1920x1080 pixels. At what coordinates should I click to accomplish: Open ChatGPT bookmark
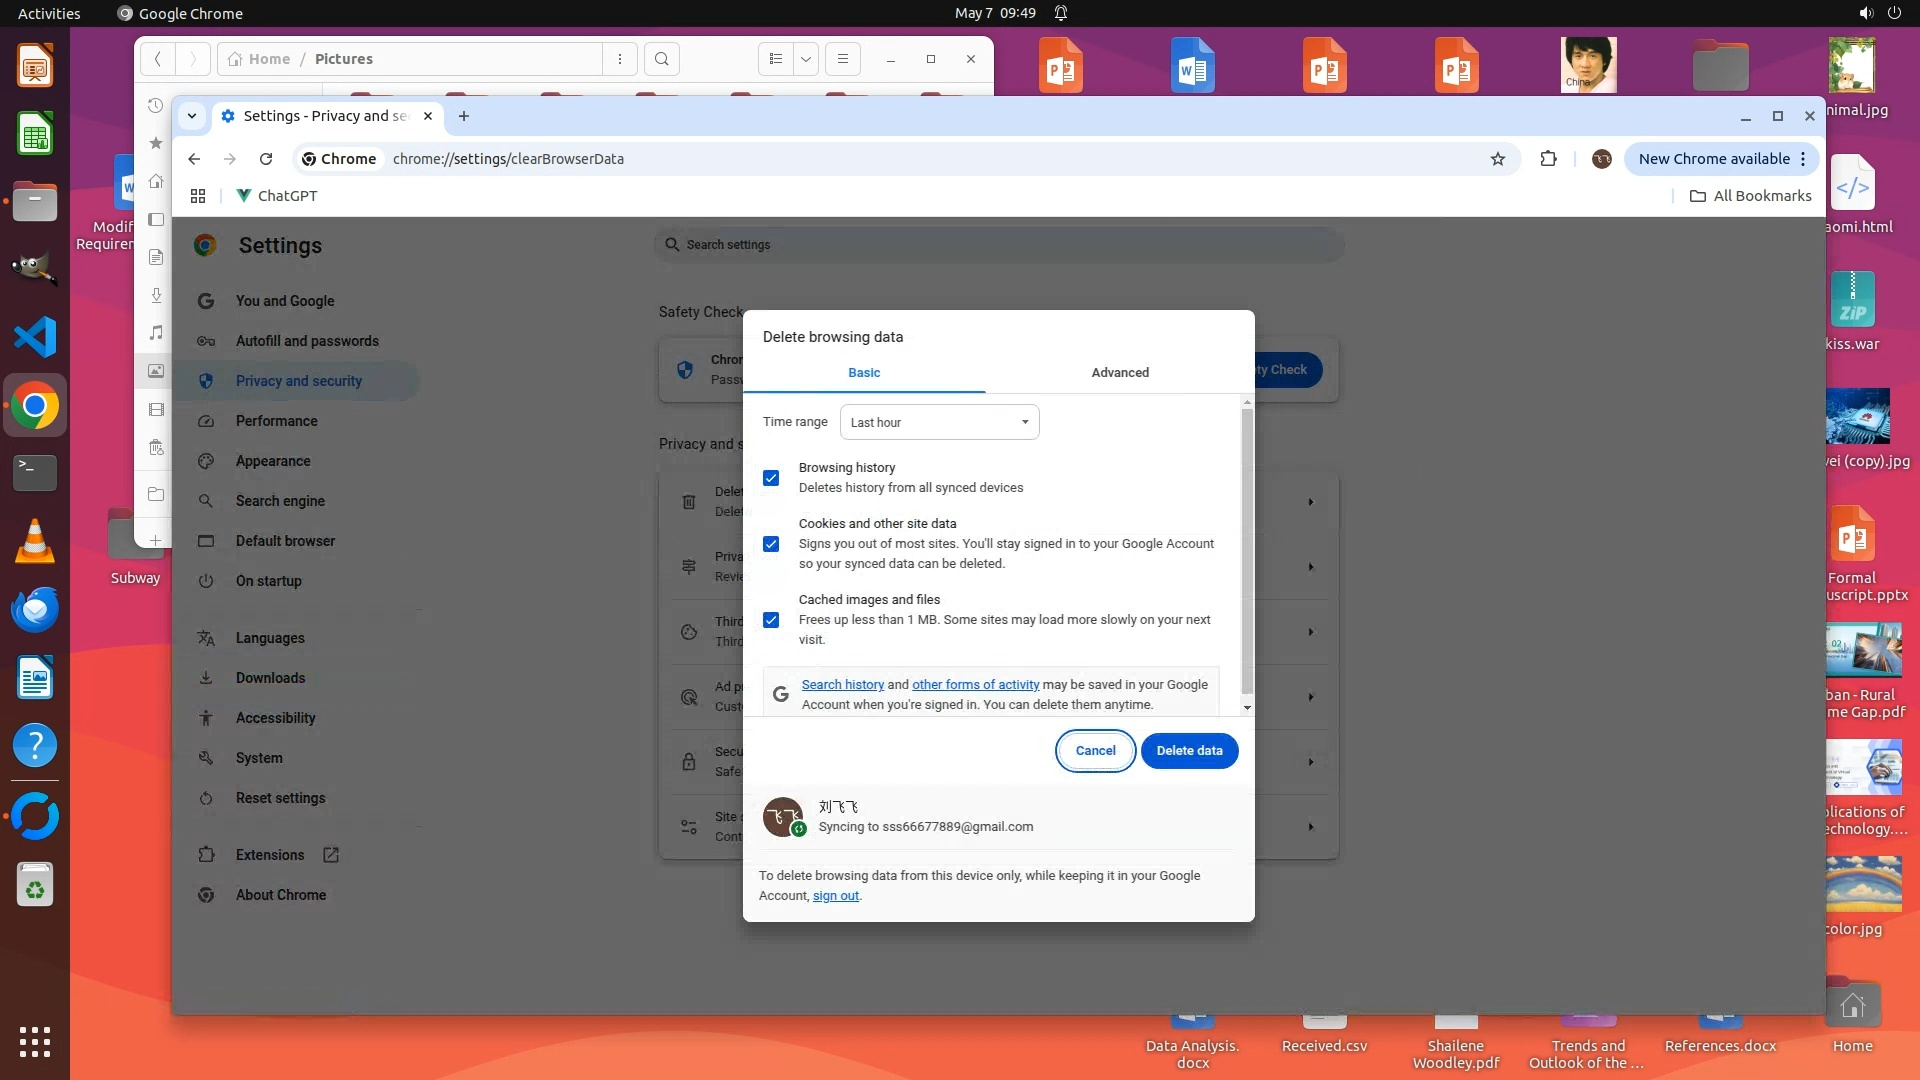coord(277,196)
